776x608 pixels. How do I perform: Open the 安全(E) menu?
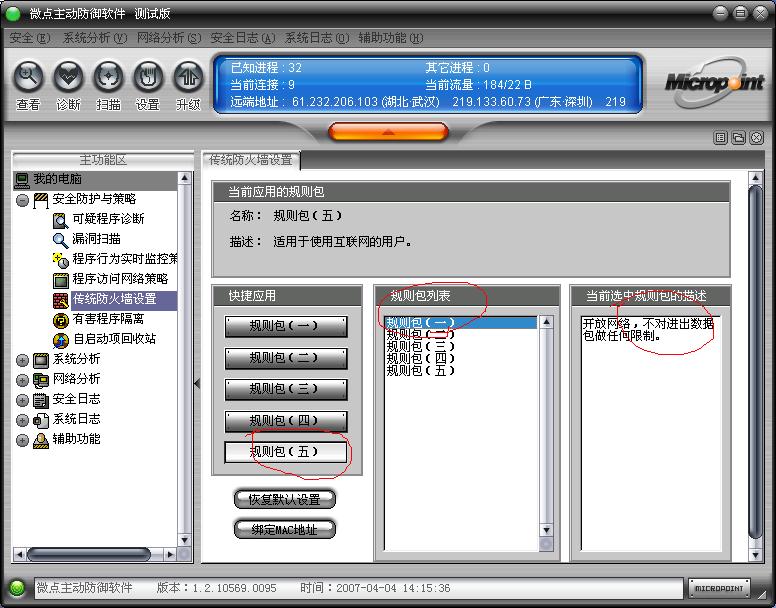click(x=30, y=38)
